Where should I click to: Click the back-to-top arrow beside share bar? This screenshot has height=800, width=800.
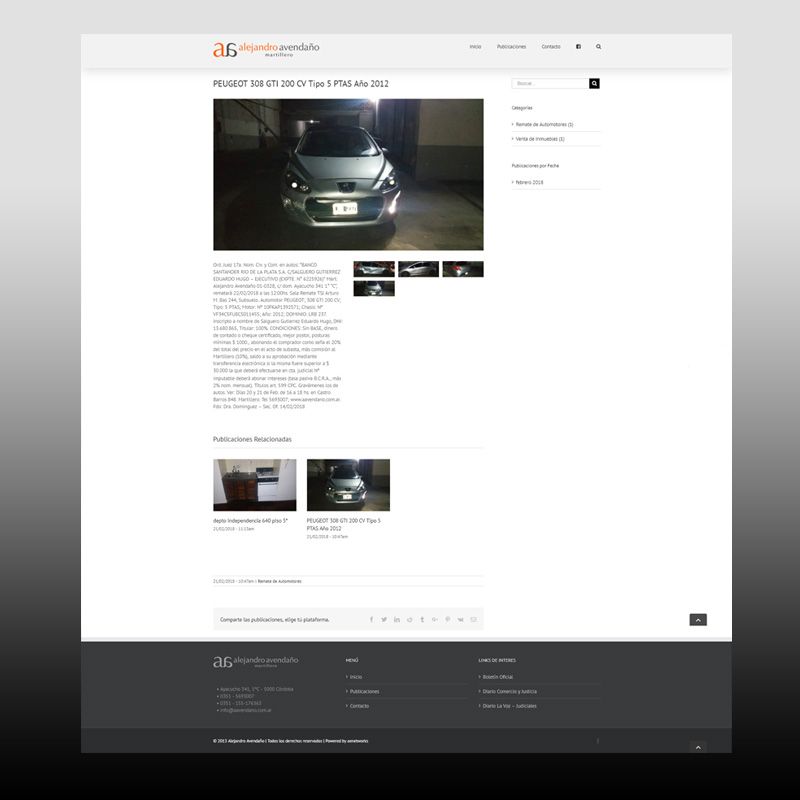698,619
